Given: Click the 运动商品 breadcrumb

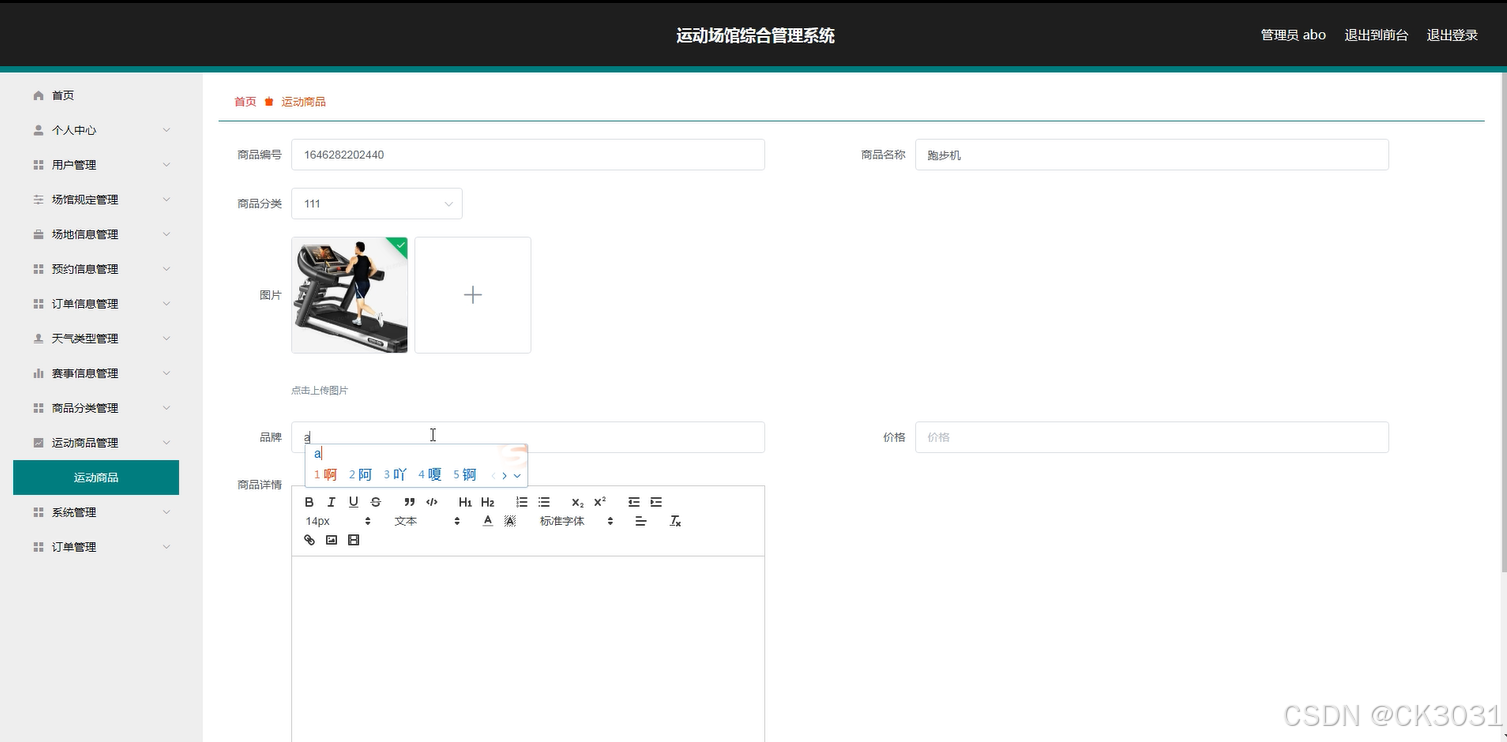Looking at the screenshot, I should tap(303, 102).
